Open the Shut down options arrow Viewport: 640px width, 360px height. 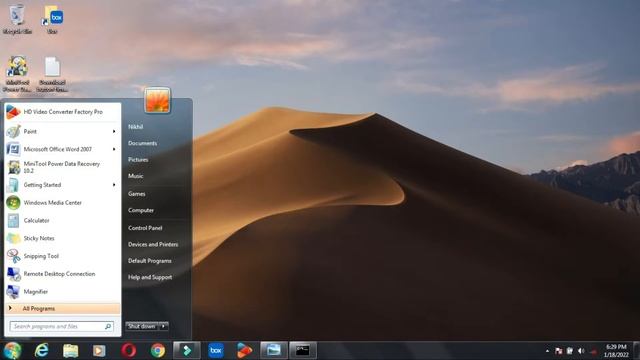click(x=163, y=326)
